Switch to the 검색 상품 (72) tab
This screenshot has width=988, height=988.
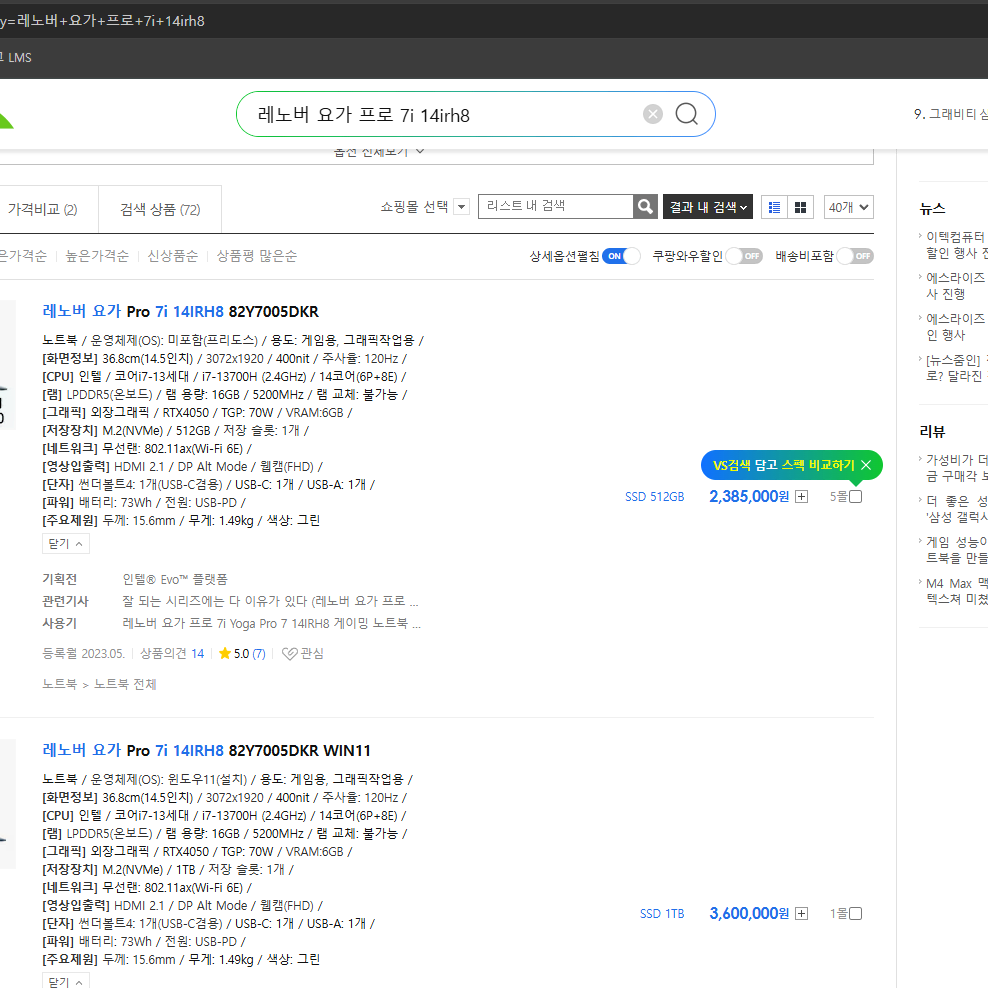(160, 209)
